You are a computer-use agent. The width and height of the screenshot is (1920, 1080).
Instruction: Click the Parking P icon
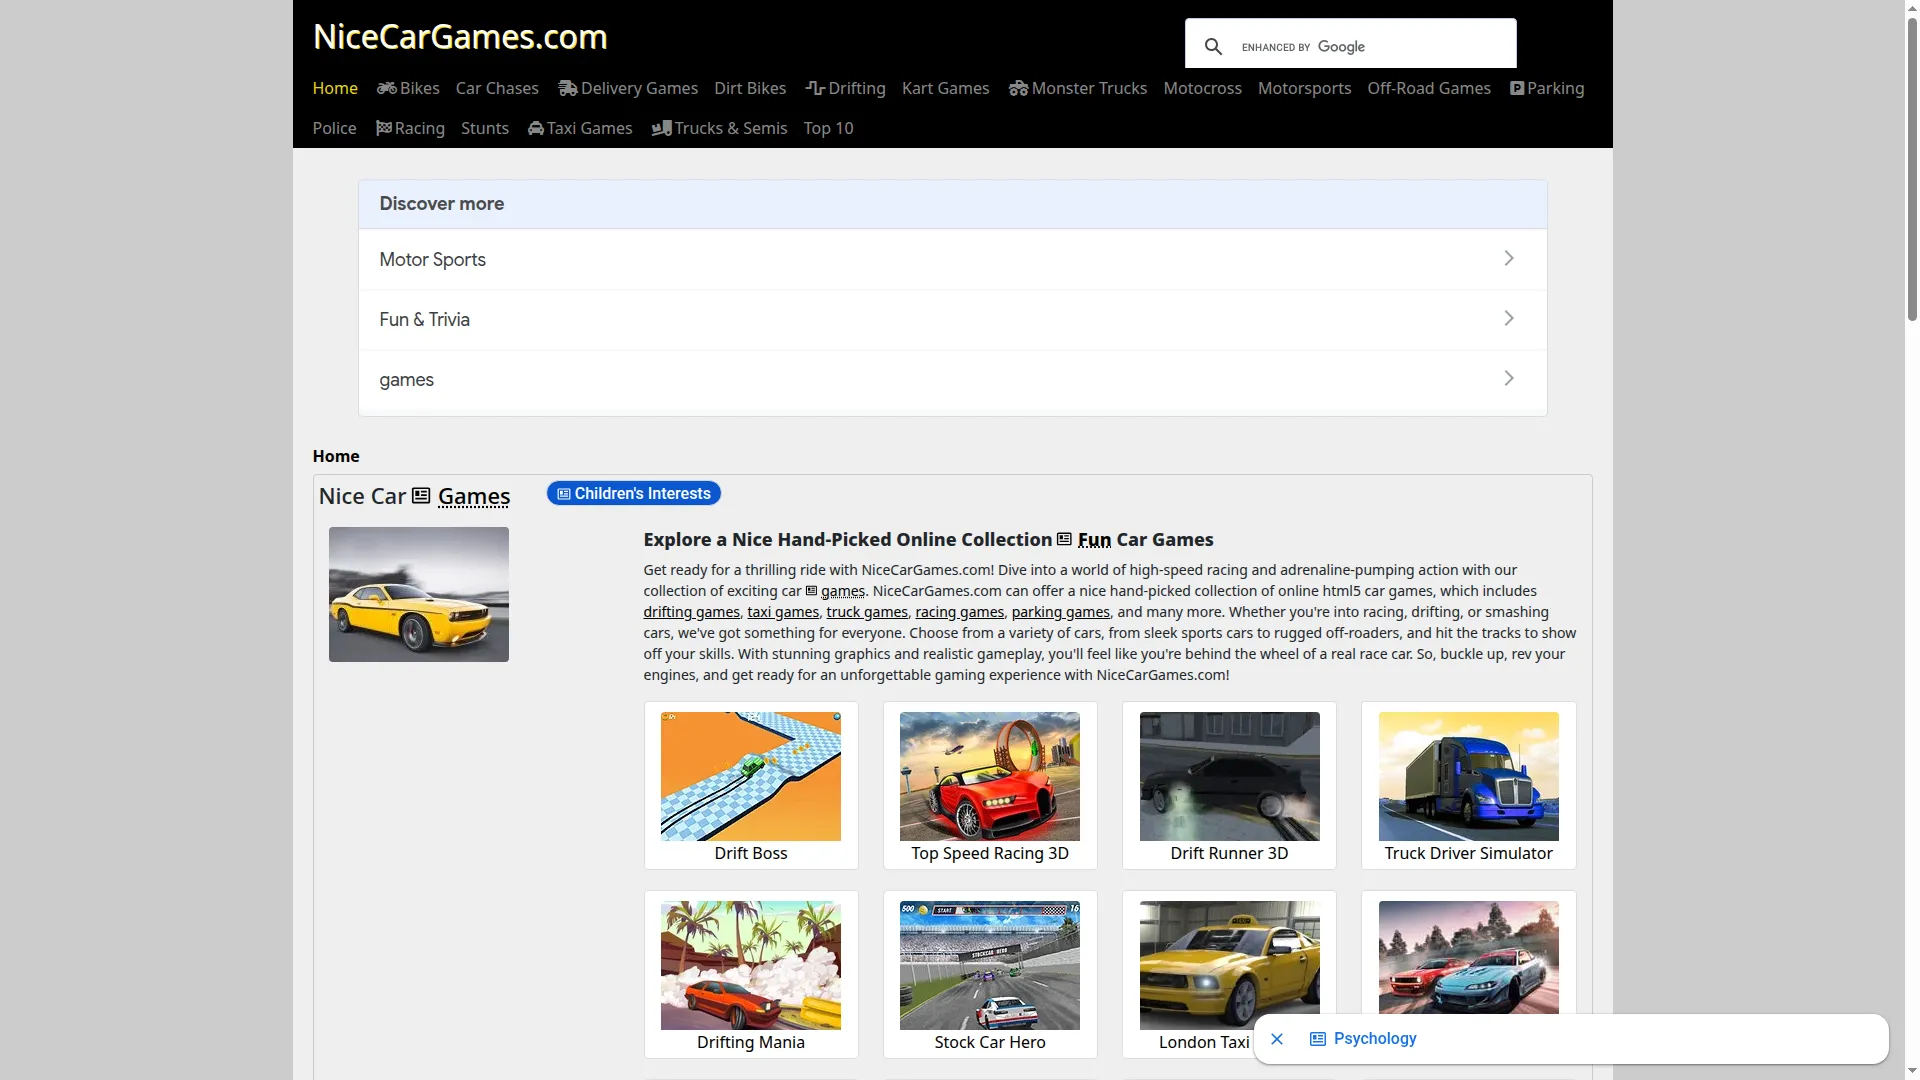pos(1517,88)
